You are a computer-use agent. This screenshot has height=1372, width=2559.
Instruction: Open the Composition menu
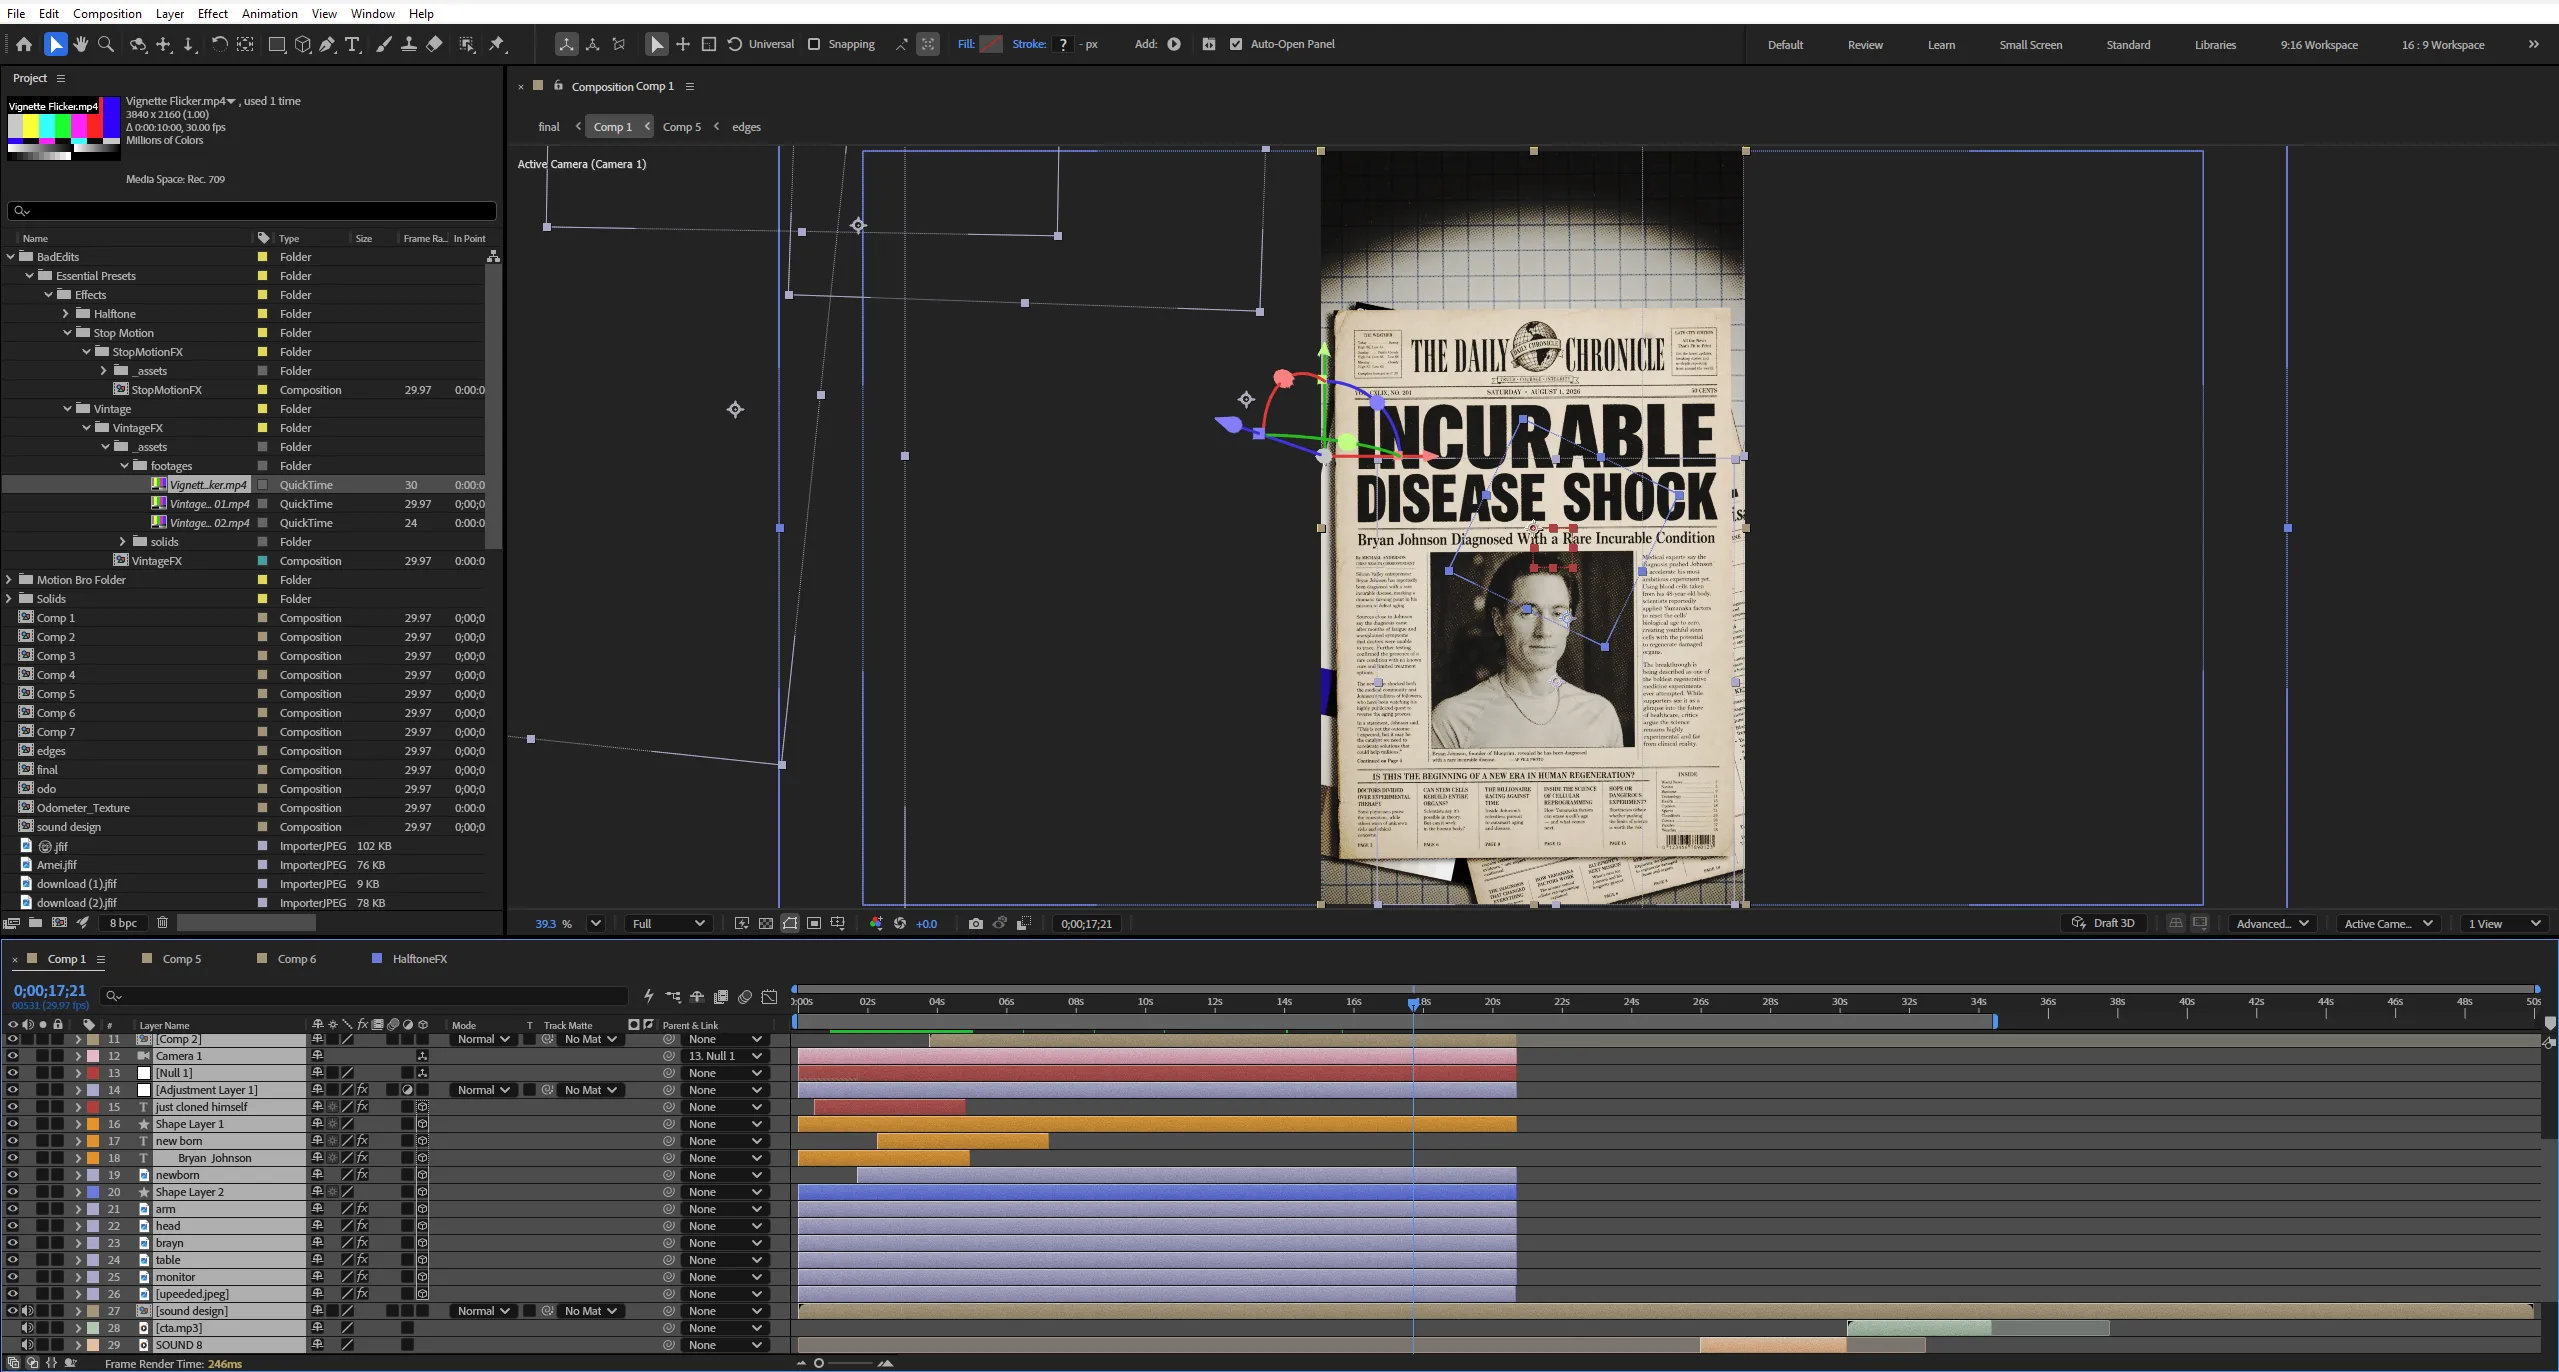[x=107, y=13]
